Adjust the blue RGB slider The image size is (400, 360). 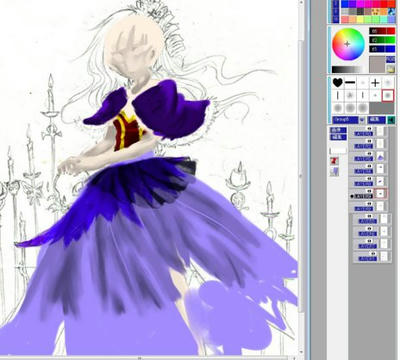pyautogui.click(x=382, y=49)
